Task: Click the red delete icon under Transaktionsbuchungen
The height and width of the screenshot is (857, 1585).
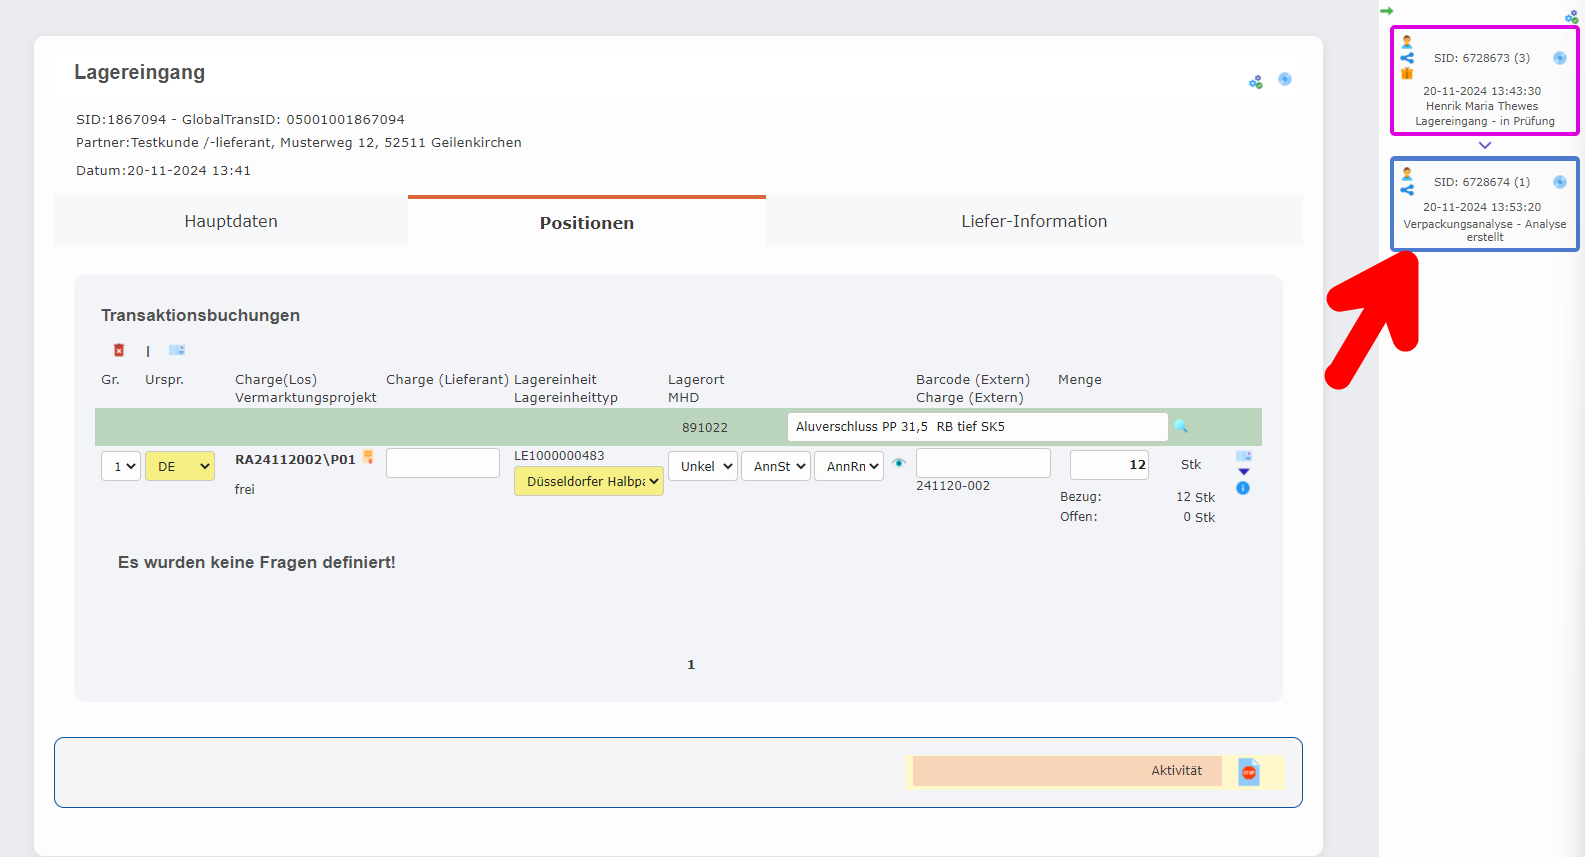Action: pos(119,350)
